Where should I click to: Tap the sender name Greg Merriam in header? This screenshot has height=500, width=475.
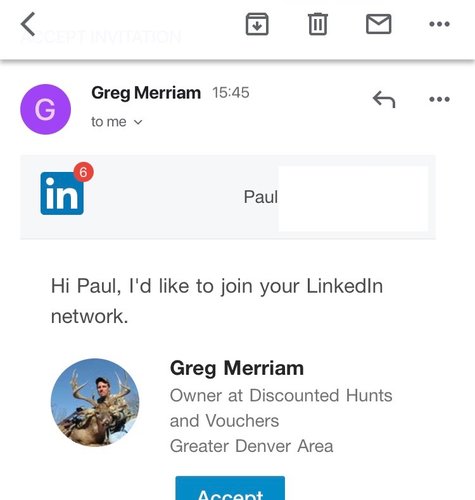coord(146,93)
